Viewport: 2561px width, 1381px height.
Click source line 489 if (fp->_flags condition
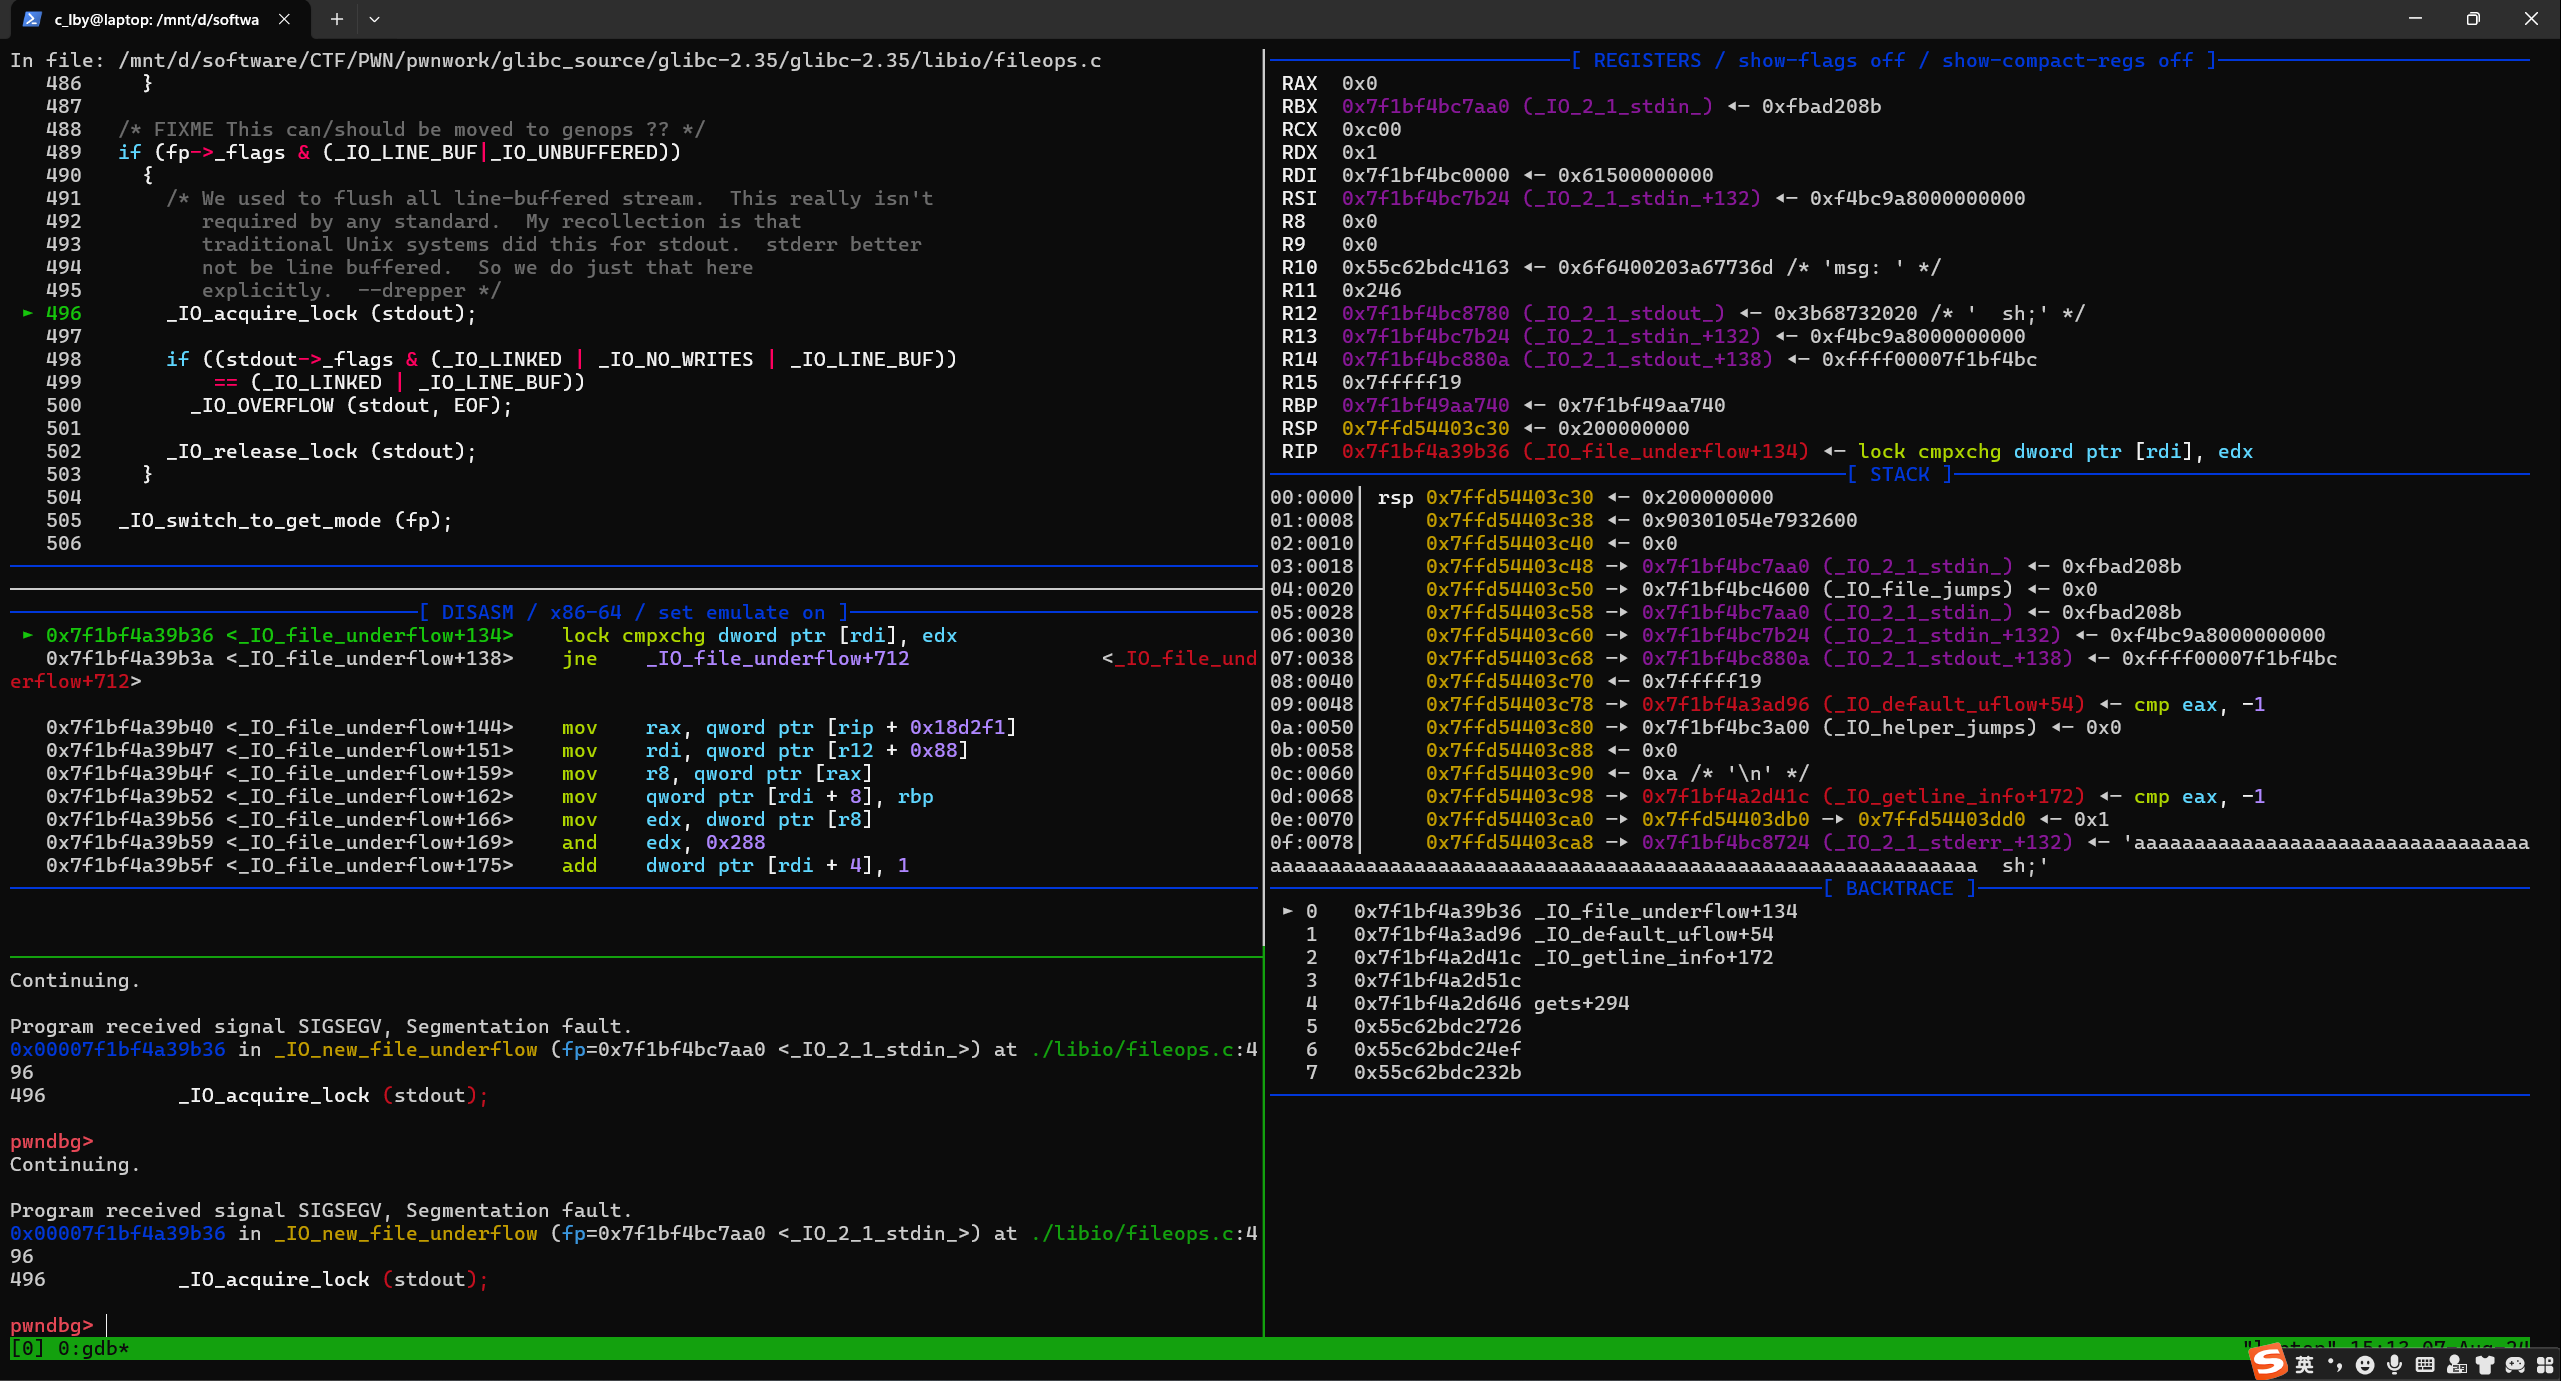point(399,152)
